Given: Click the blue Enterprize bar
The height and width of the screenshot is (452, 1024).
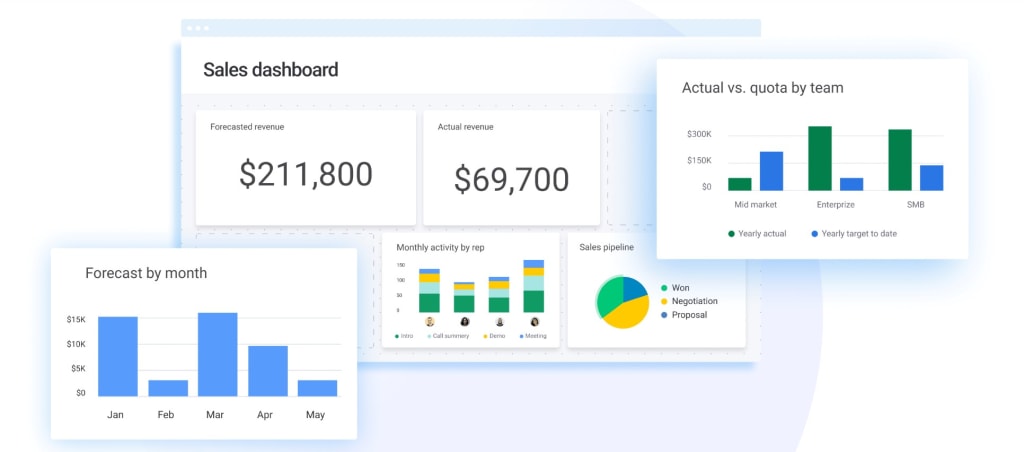Looking at the screenshot, I should point(852,184).
